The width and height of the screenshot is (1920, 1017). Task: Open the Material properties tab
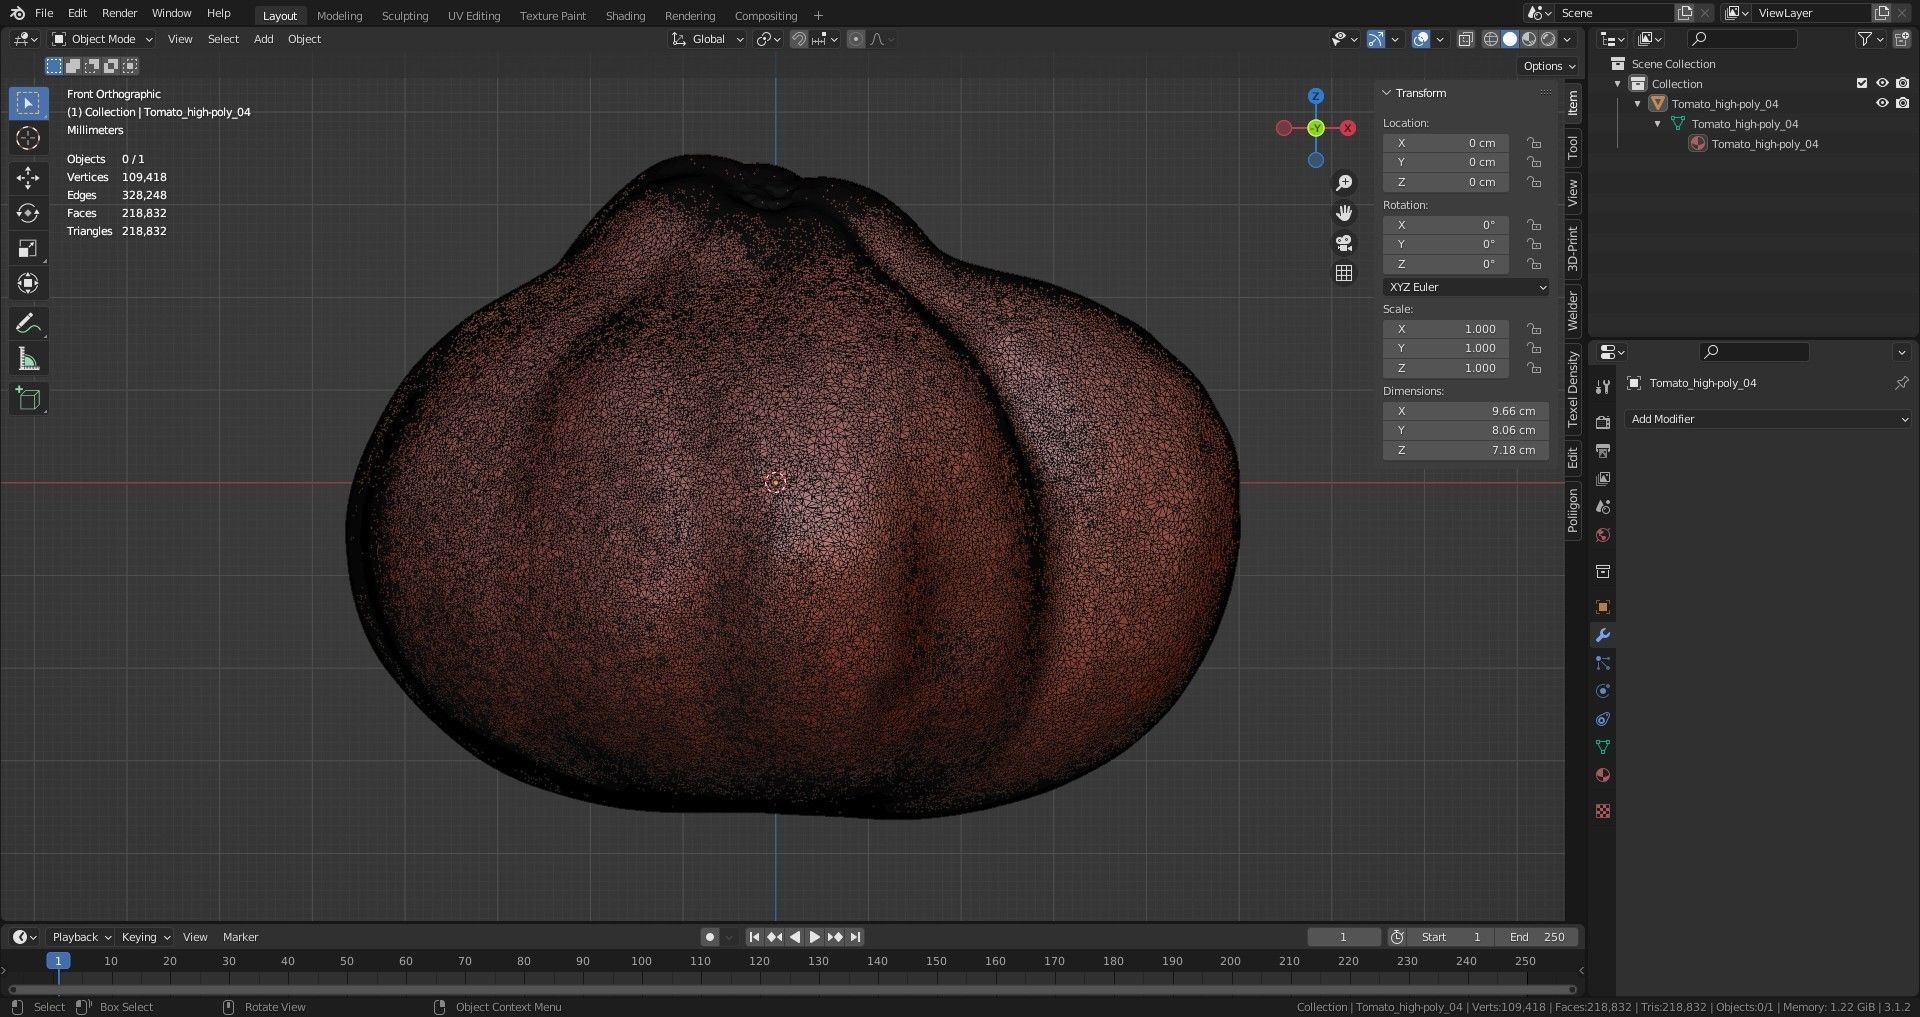1603,775
